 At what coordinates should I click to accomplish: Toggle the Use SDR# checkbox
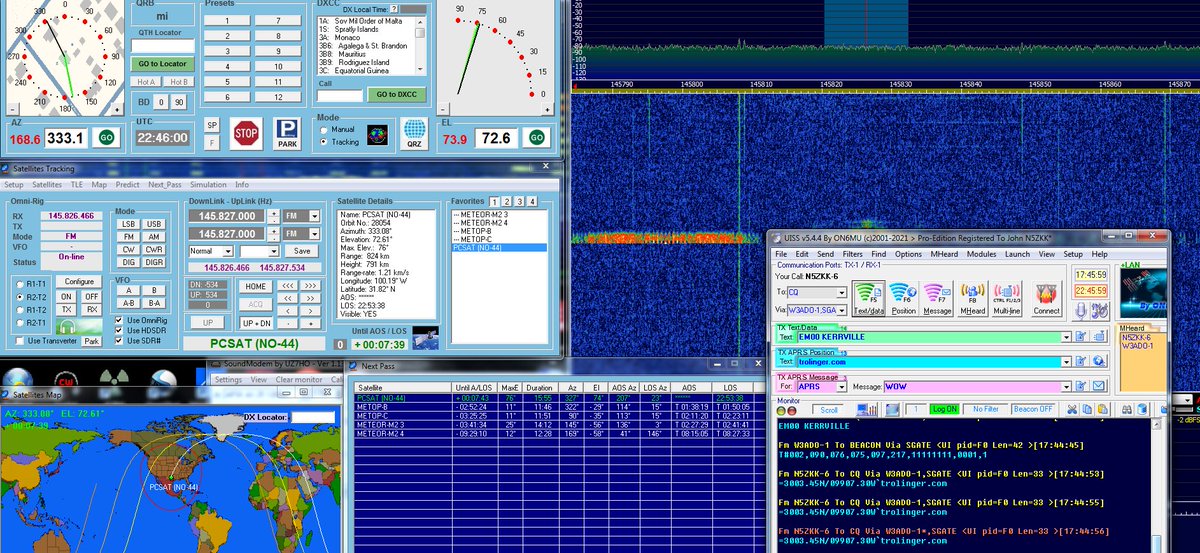point(119,341)
